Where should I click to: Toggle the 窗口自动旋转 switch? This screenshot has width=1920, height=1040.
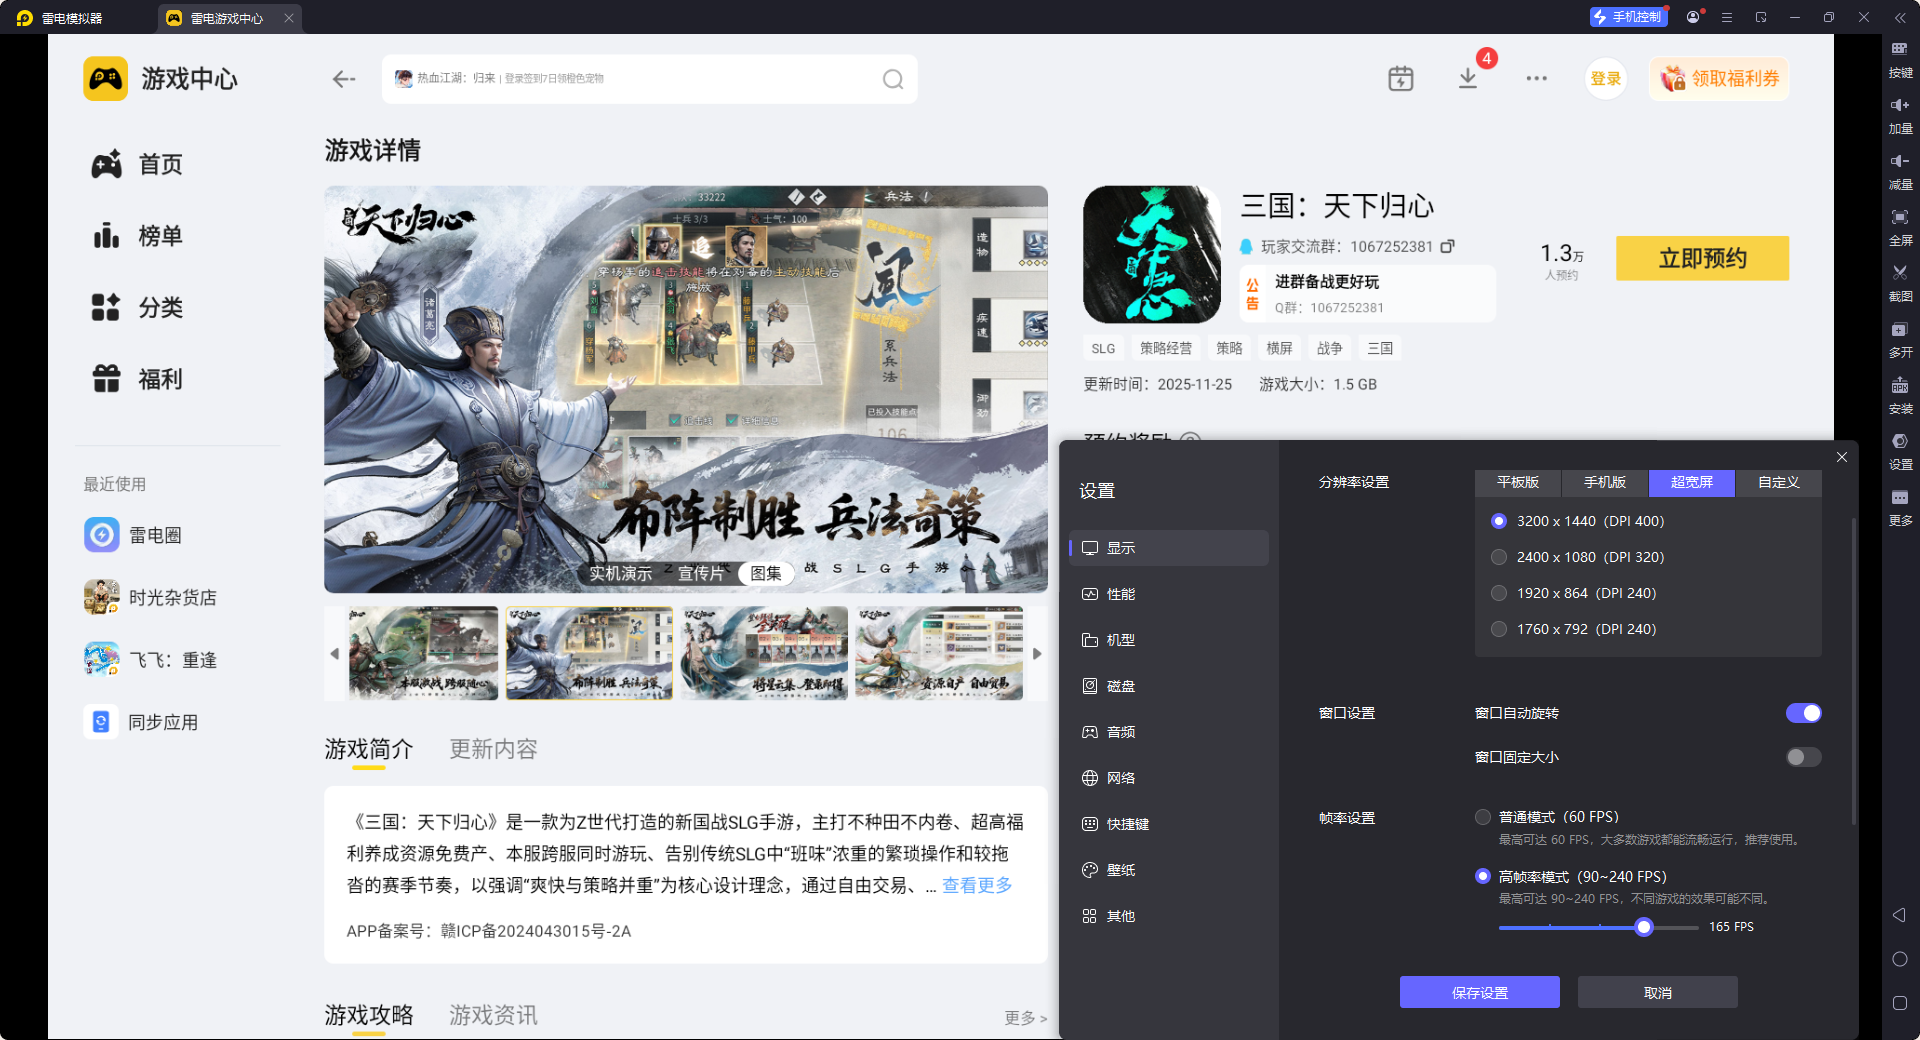click(x=1804, y=713)
